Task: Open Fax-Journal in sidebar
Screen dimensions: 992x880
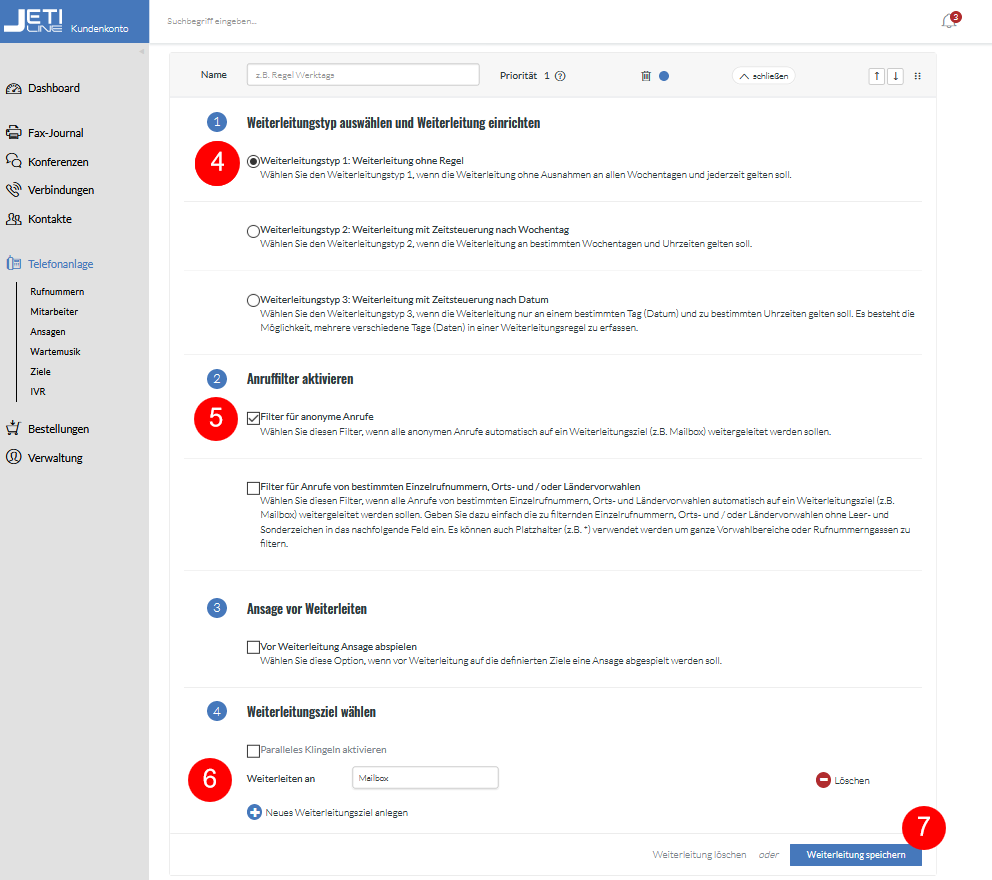Action: pos(55,133)
